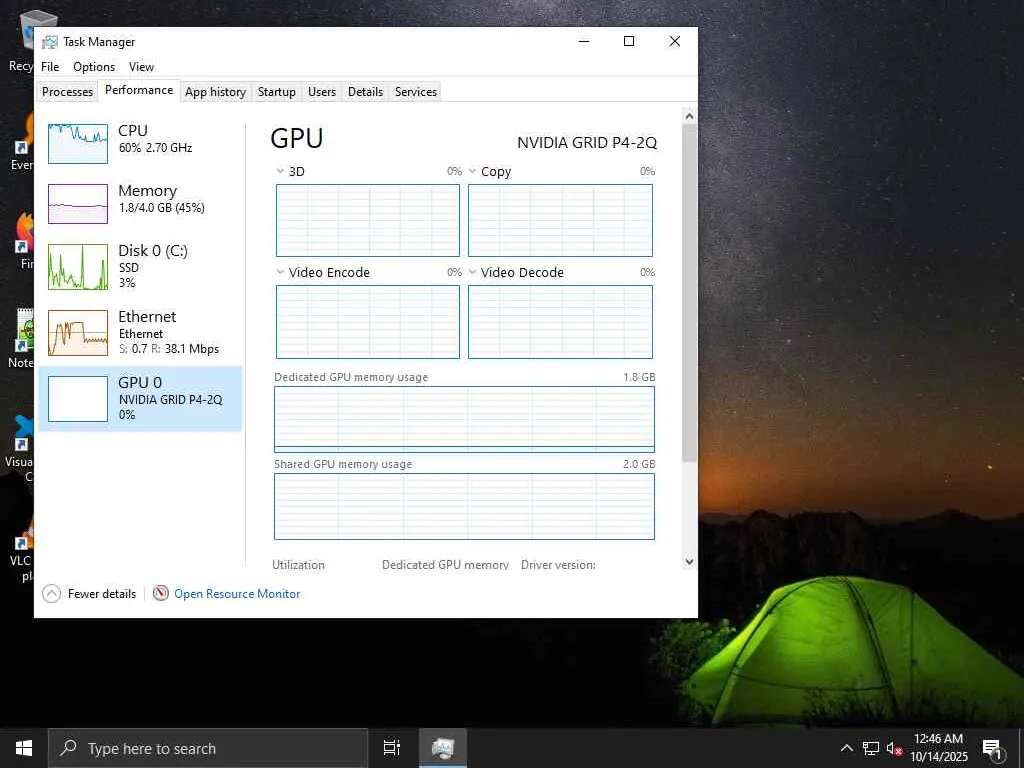Open the network status tray icon
The height and width of the screenshot is (768, 1024).
pos(871,748)
